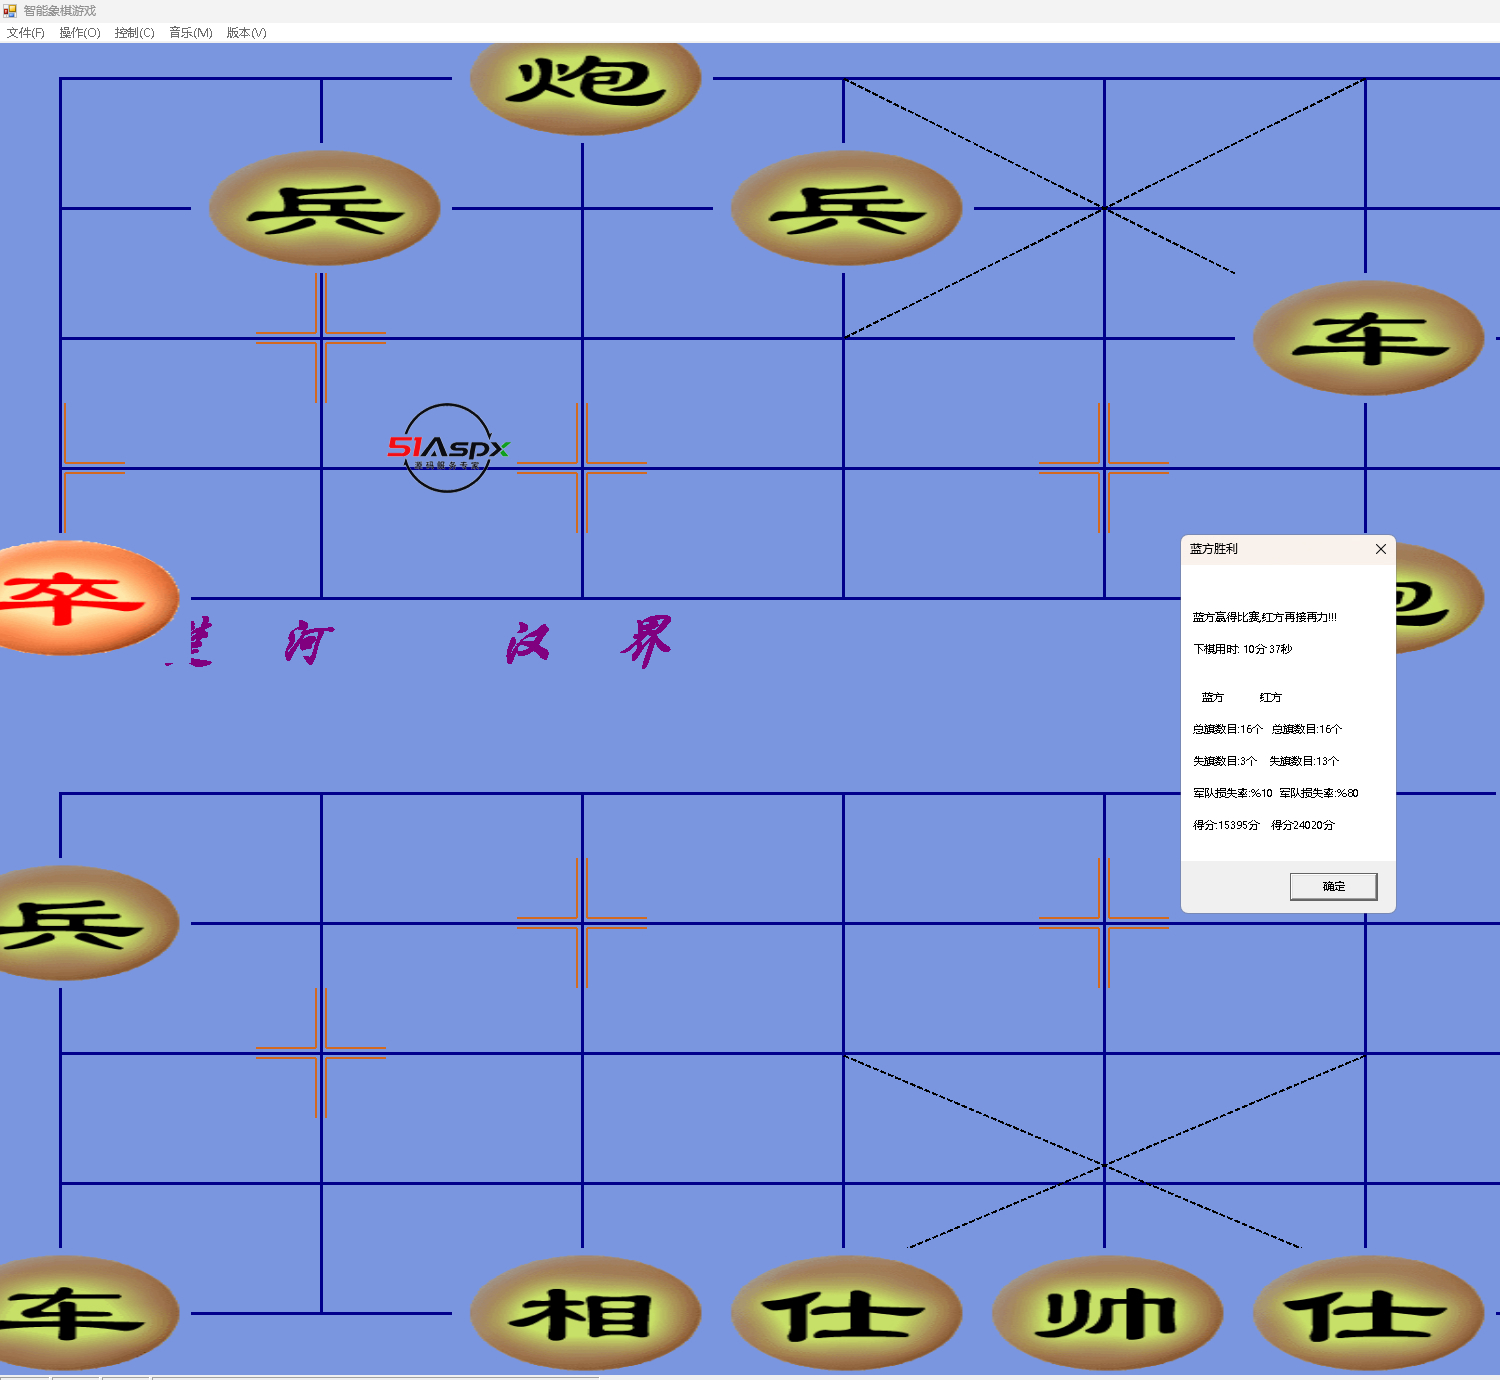Screen dimensions: 1500x1380
Task: Click the 失旗数目:13个 value
Action: 1304,761
